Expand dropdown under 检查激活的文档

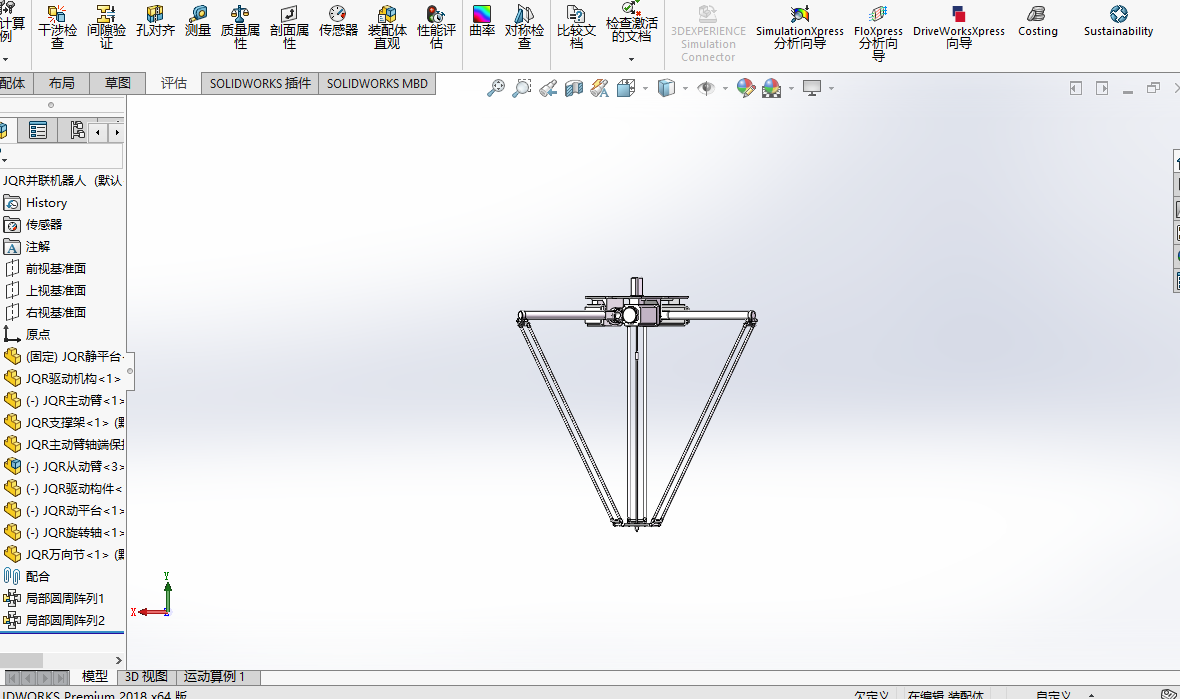coord(631,59)
